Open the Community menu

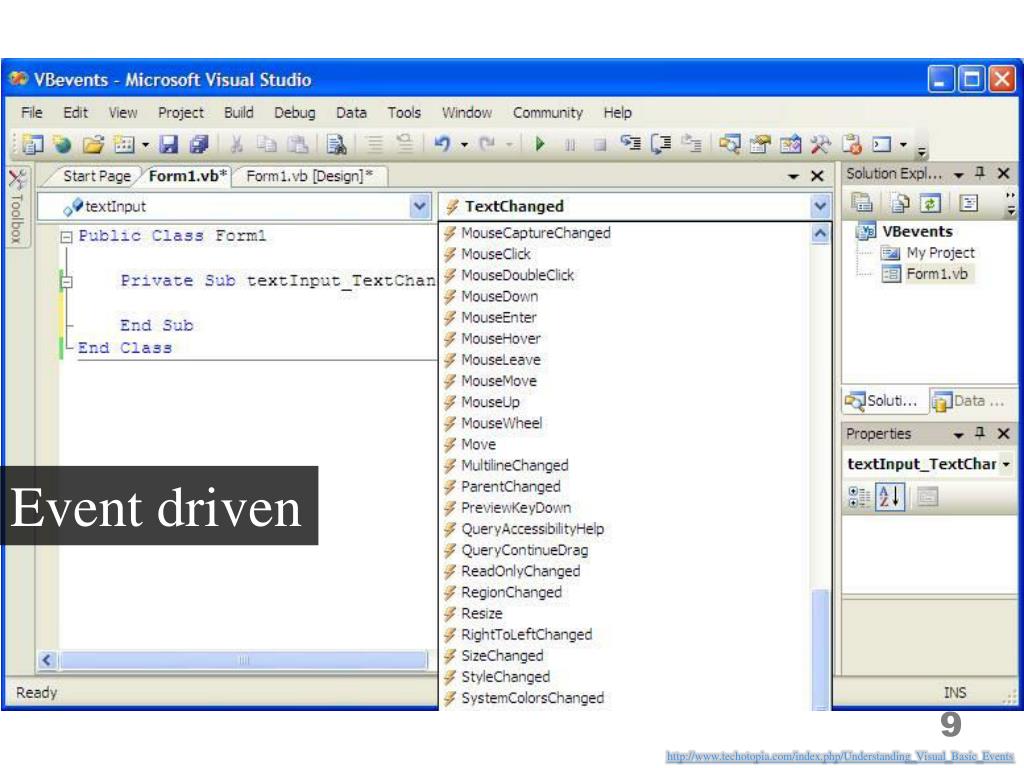[548, 113]
